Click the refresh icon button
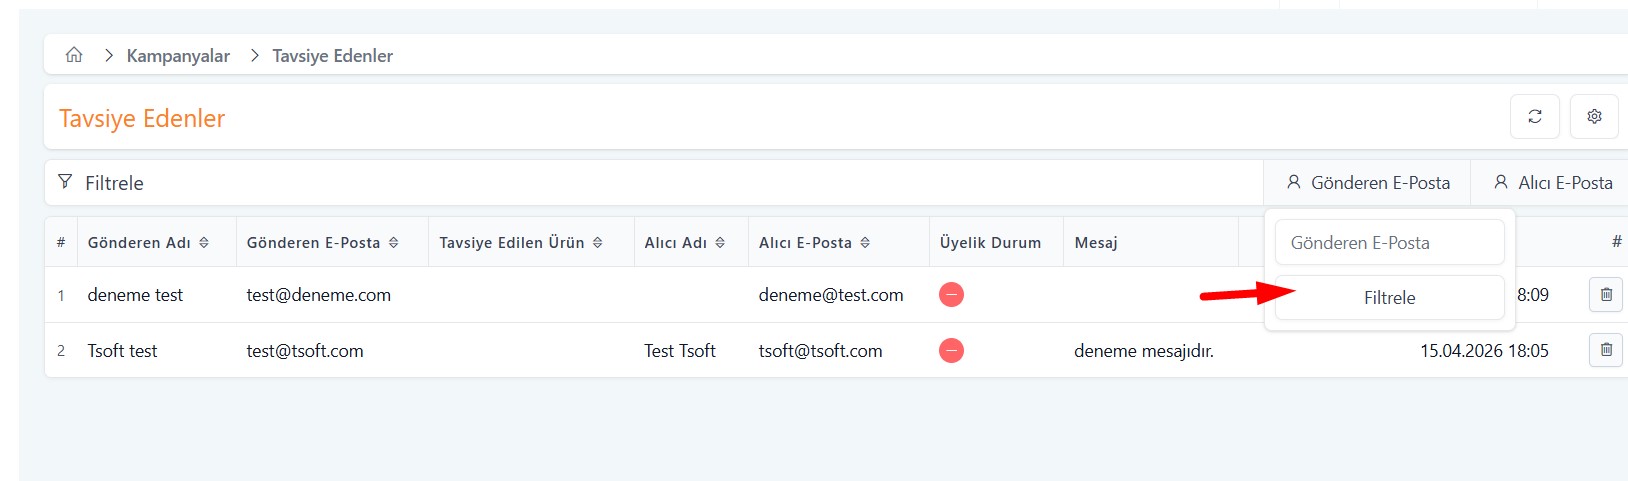The width and height of the screenshot is (1628, 481). (x=1534, y=117)
